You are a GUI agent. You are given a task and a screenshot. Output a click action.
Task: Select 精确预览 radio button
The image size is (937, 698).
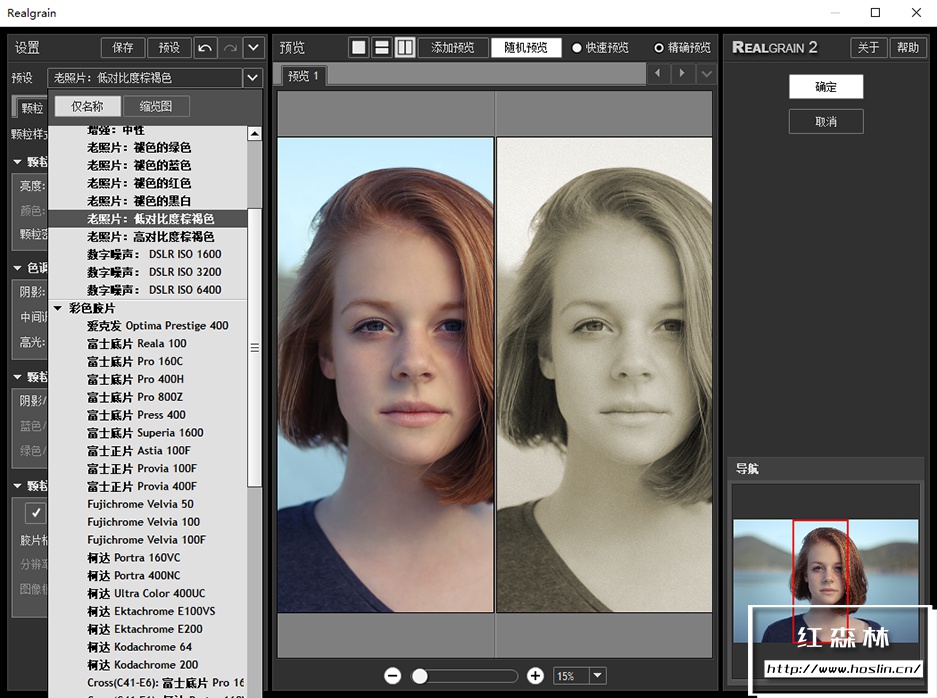659,48
